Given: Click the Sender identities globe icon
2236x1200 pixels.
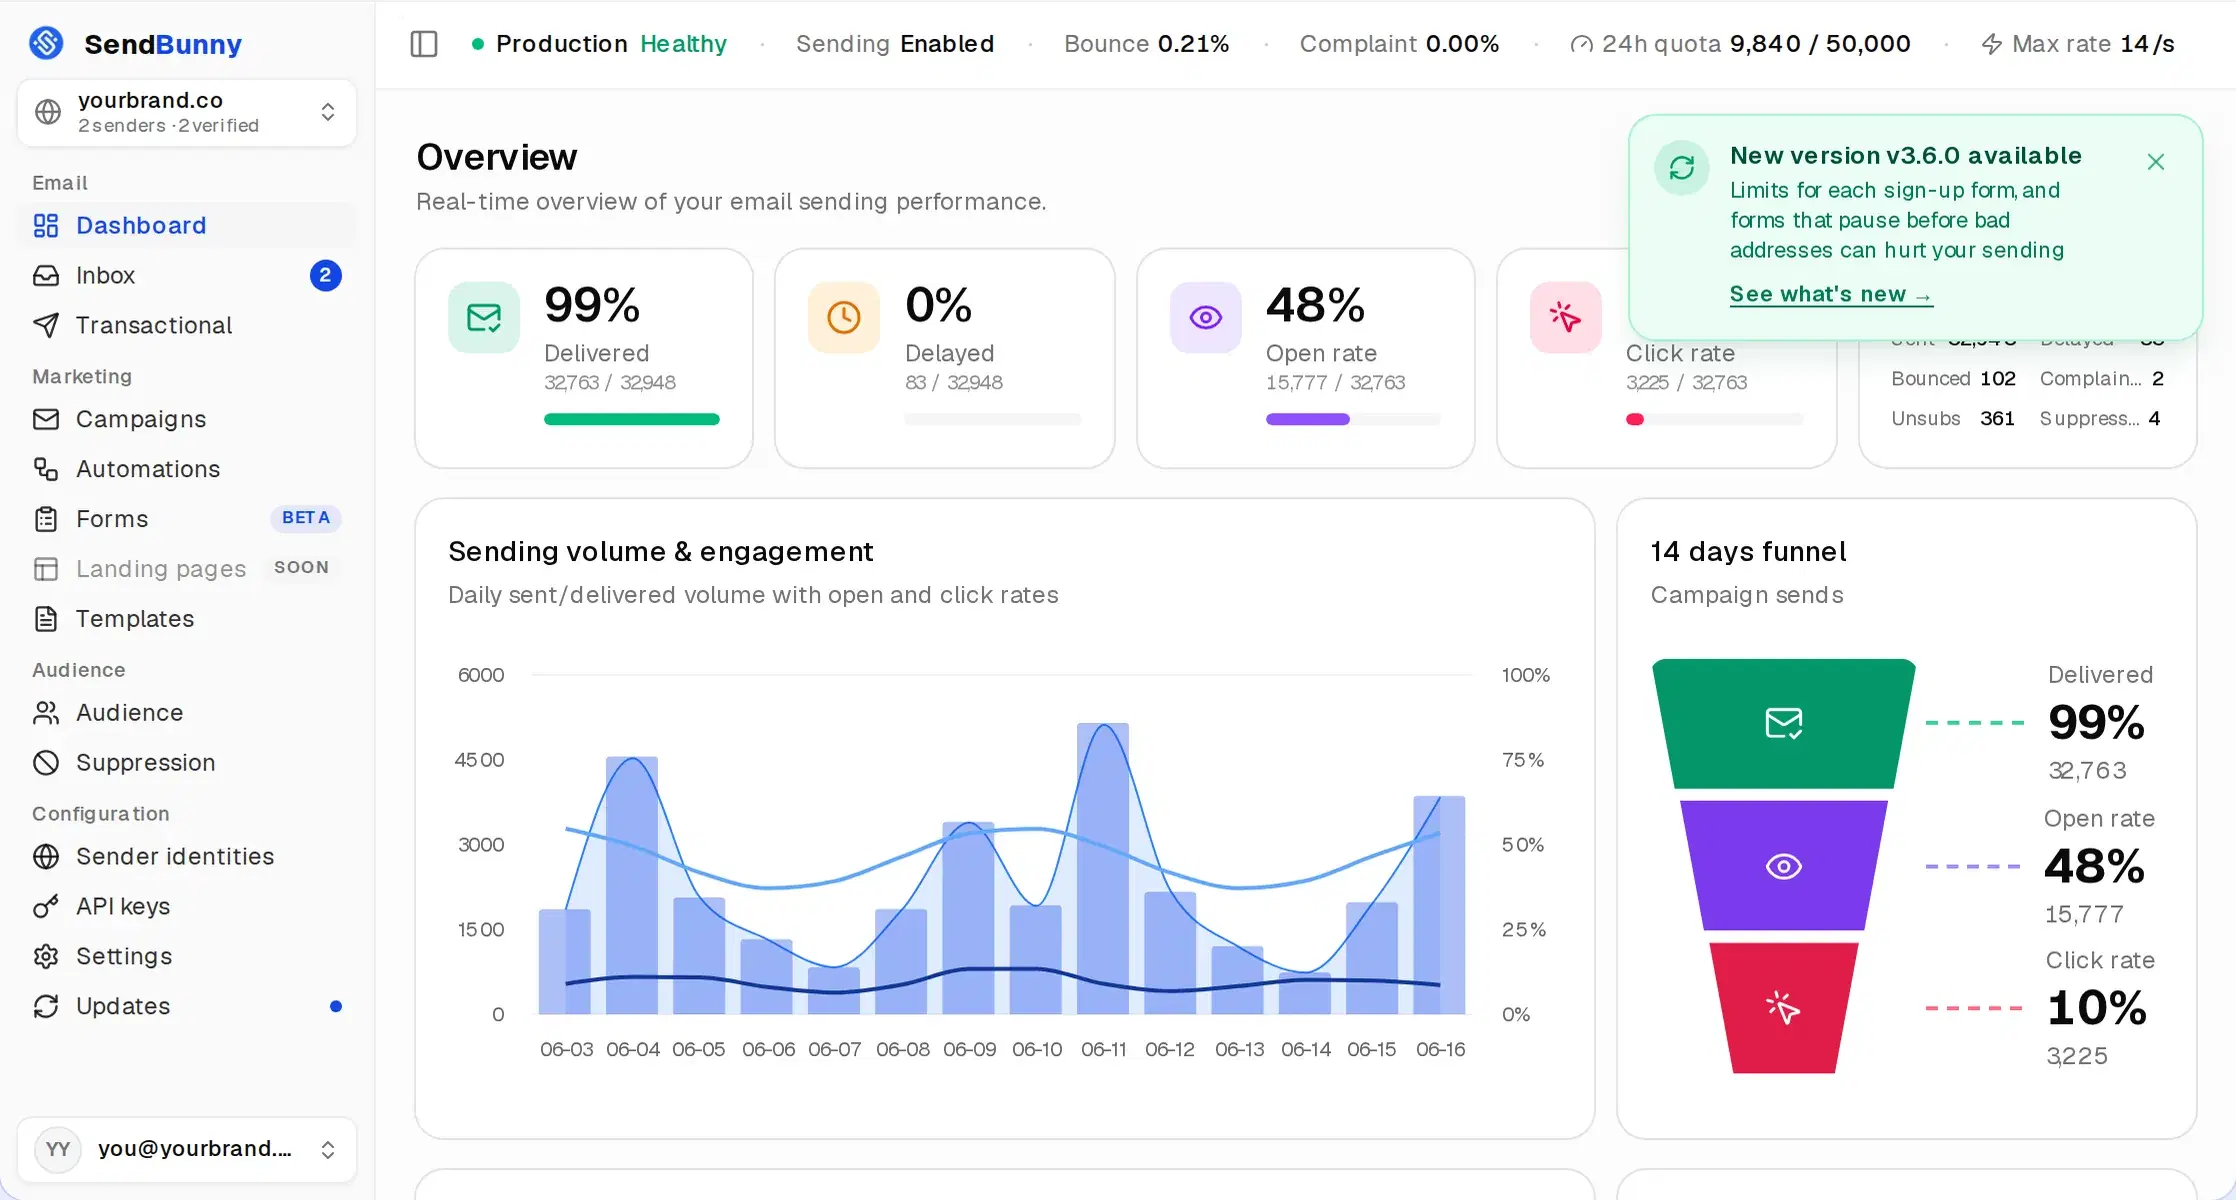Looking at the screenshot, I should [x=46, y=857].
